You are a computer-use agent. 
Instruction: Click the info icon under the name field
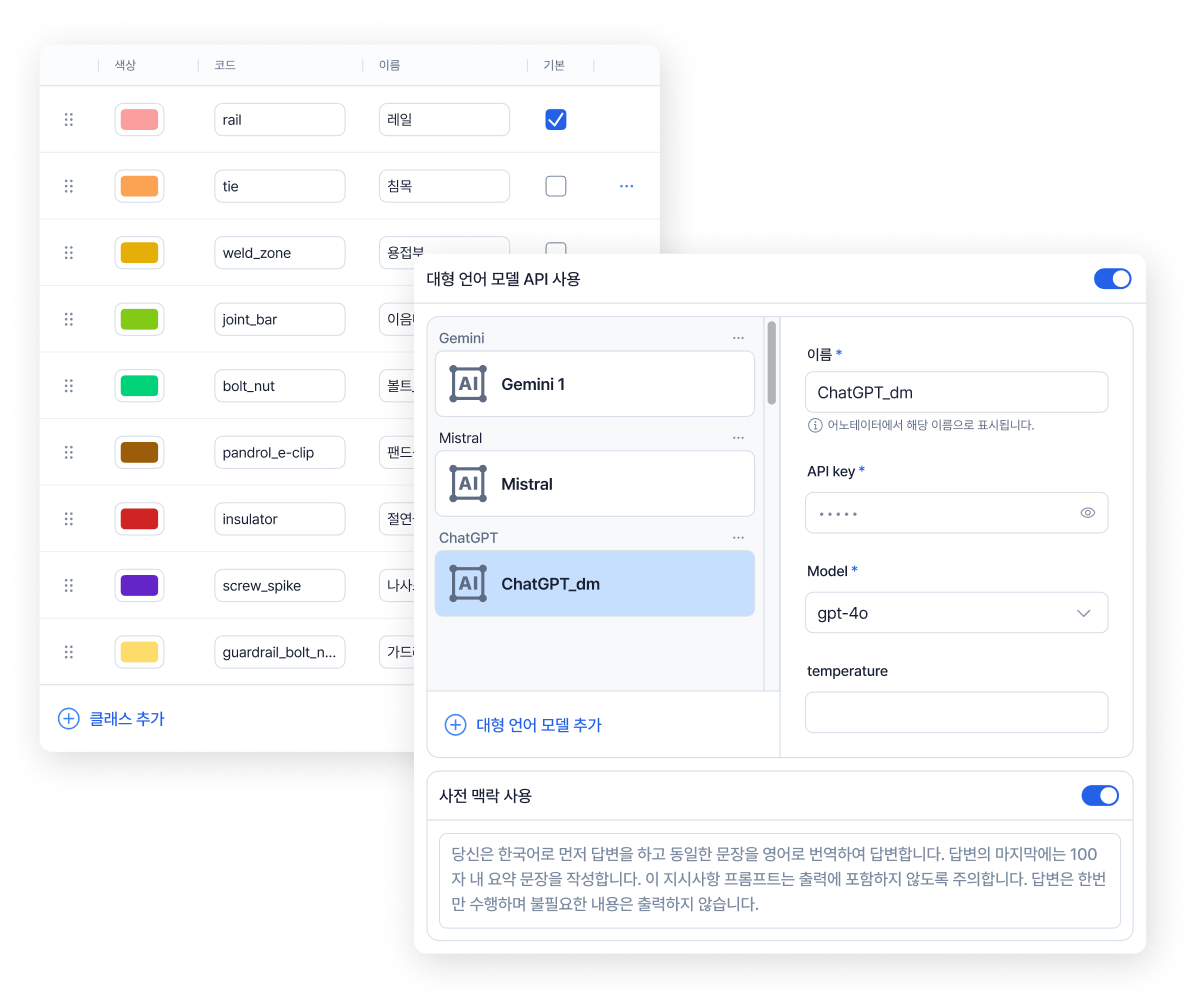point(815,425)
